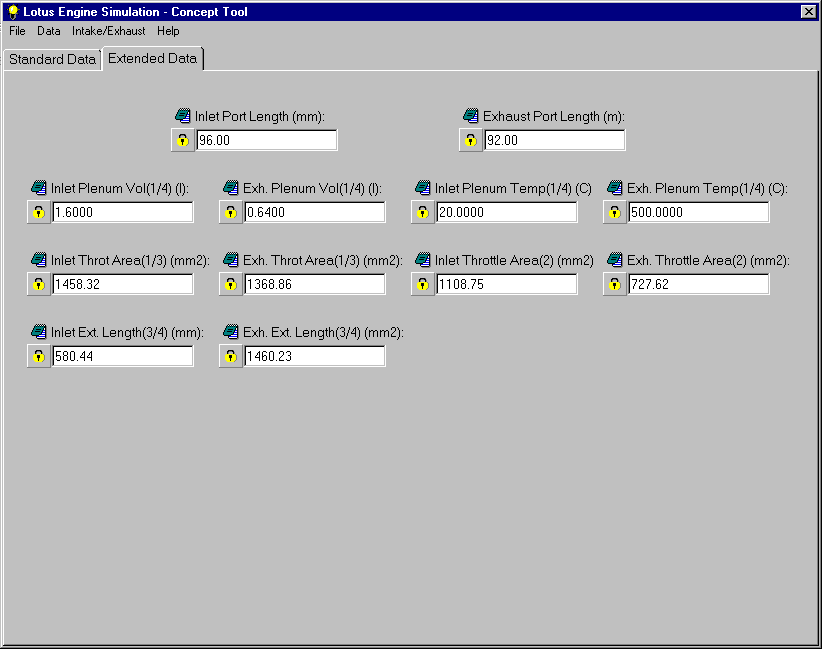The image size is (822, 649).
Task: Click the Inlet Throttle Area(2) field showing 1108.75
Action: point(507,284)
